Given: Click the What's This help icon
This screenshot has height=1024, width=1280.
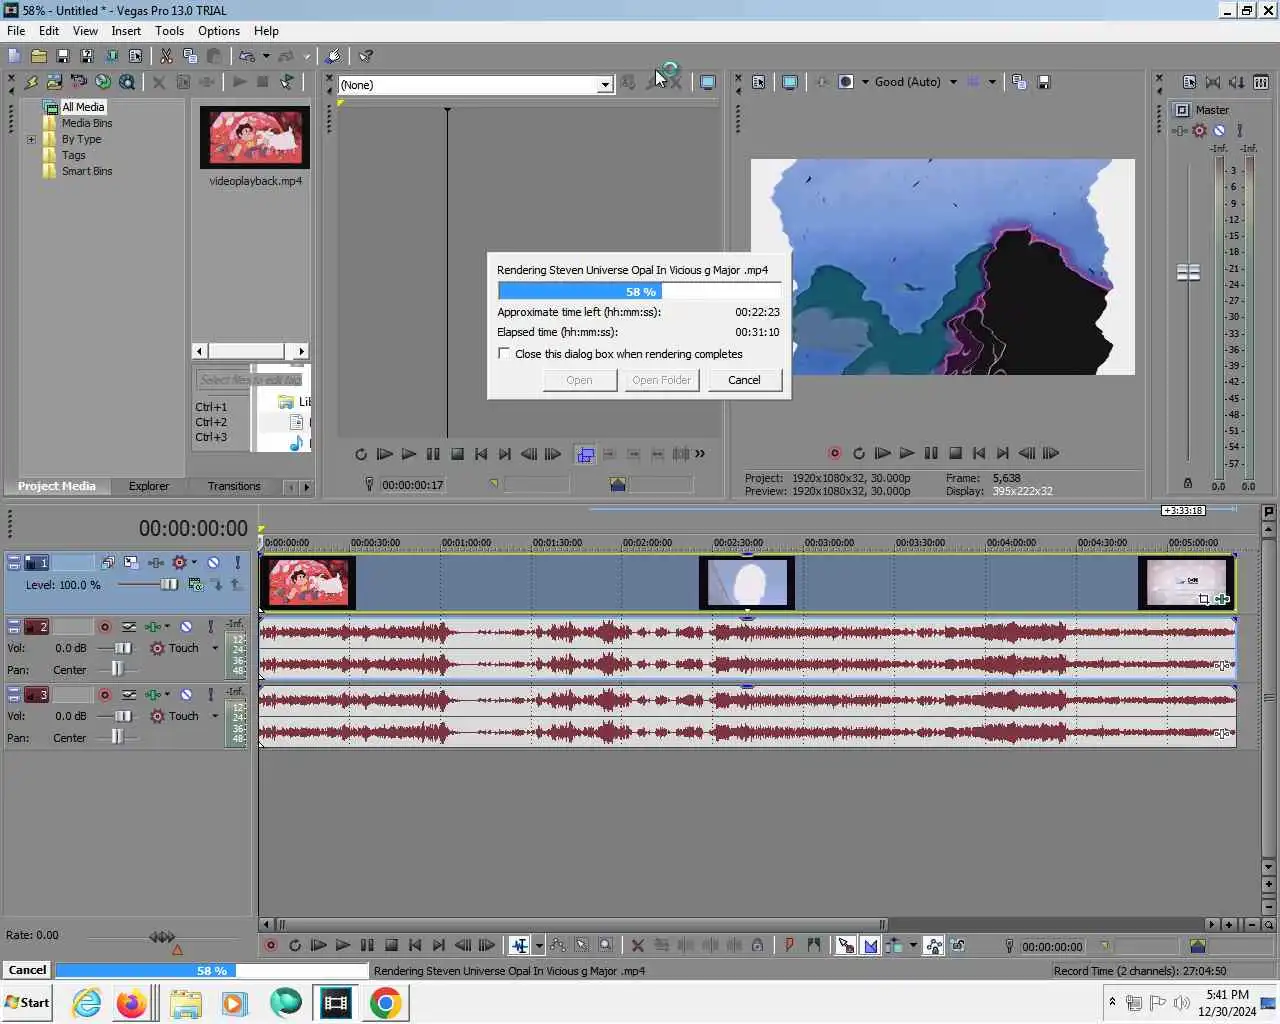Looking at the screenshot, I should point(366,56).
